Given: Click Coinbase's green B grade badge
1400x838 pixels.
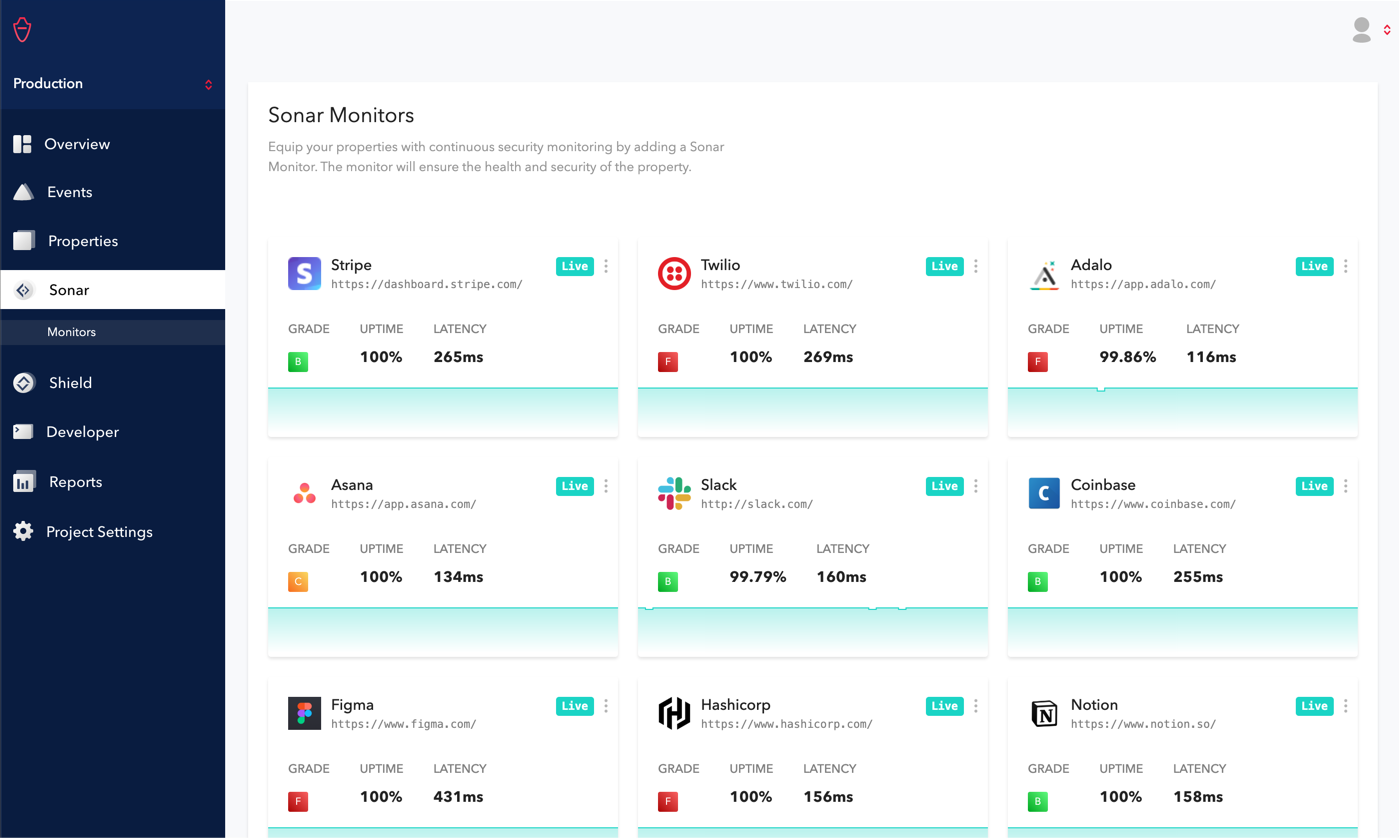Looking at the screenshot, I should [1038, 582].
